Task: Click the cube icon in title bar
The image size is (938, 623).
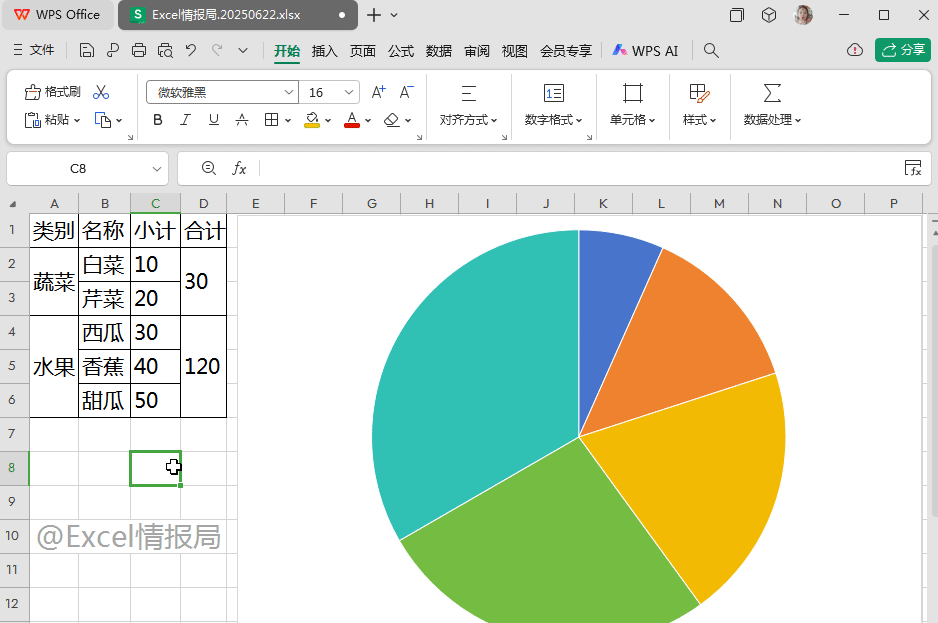Action: (x=769, y=15)
